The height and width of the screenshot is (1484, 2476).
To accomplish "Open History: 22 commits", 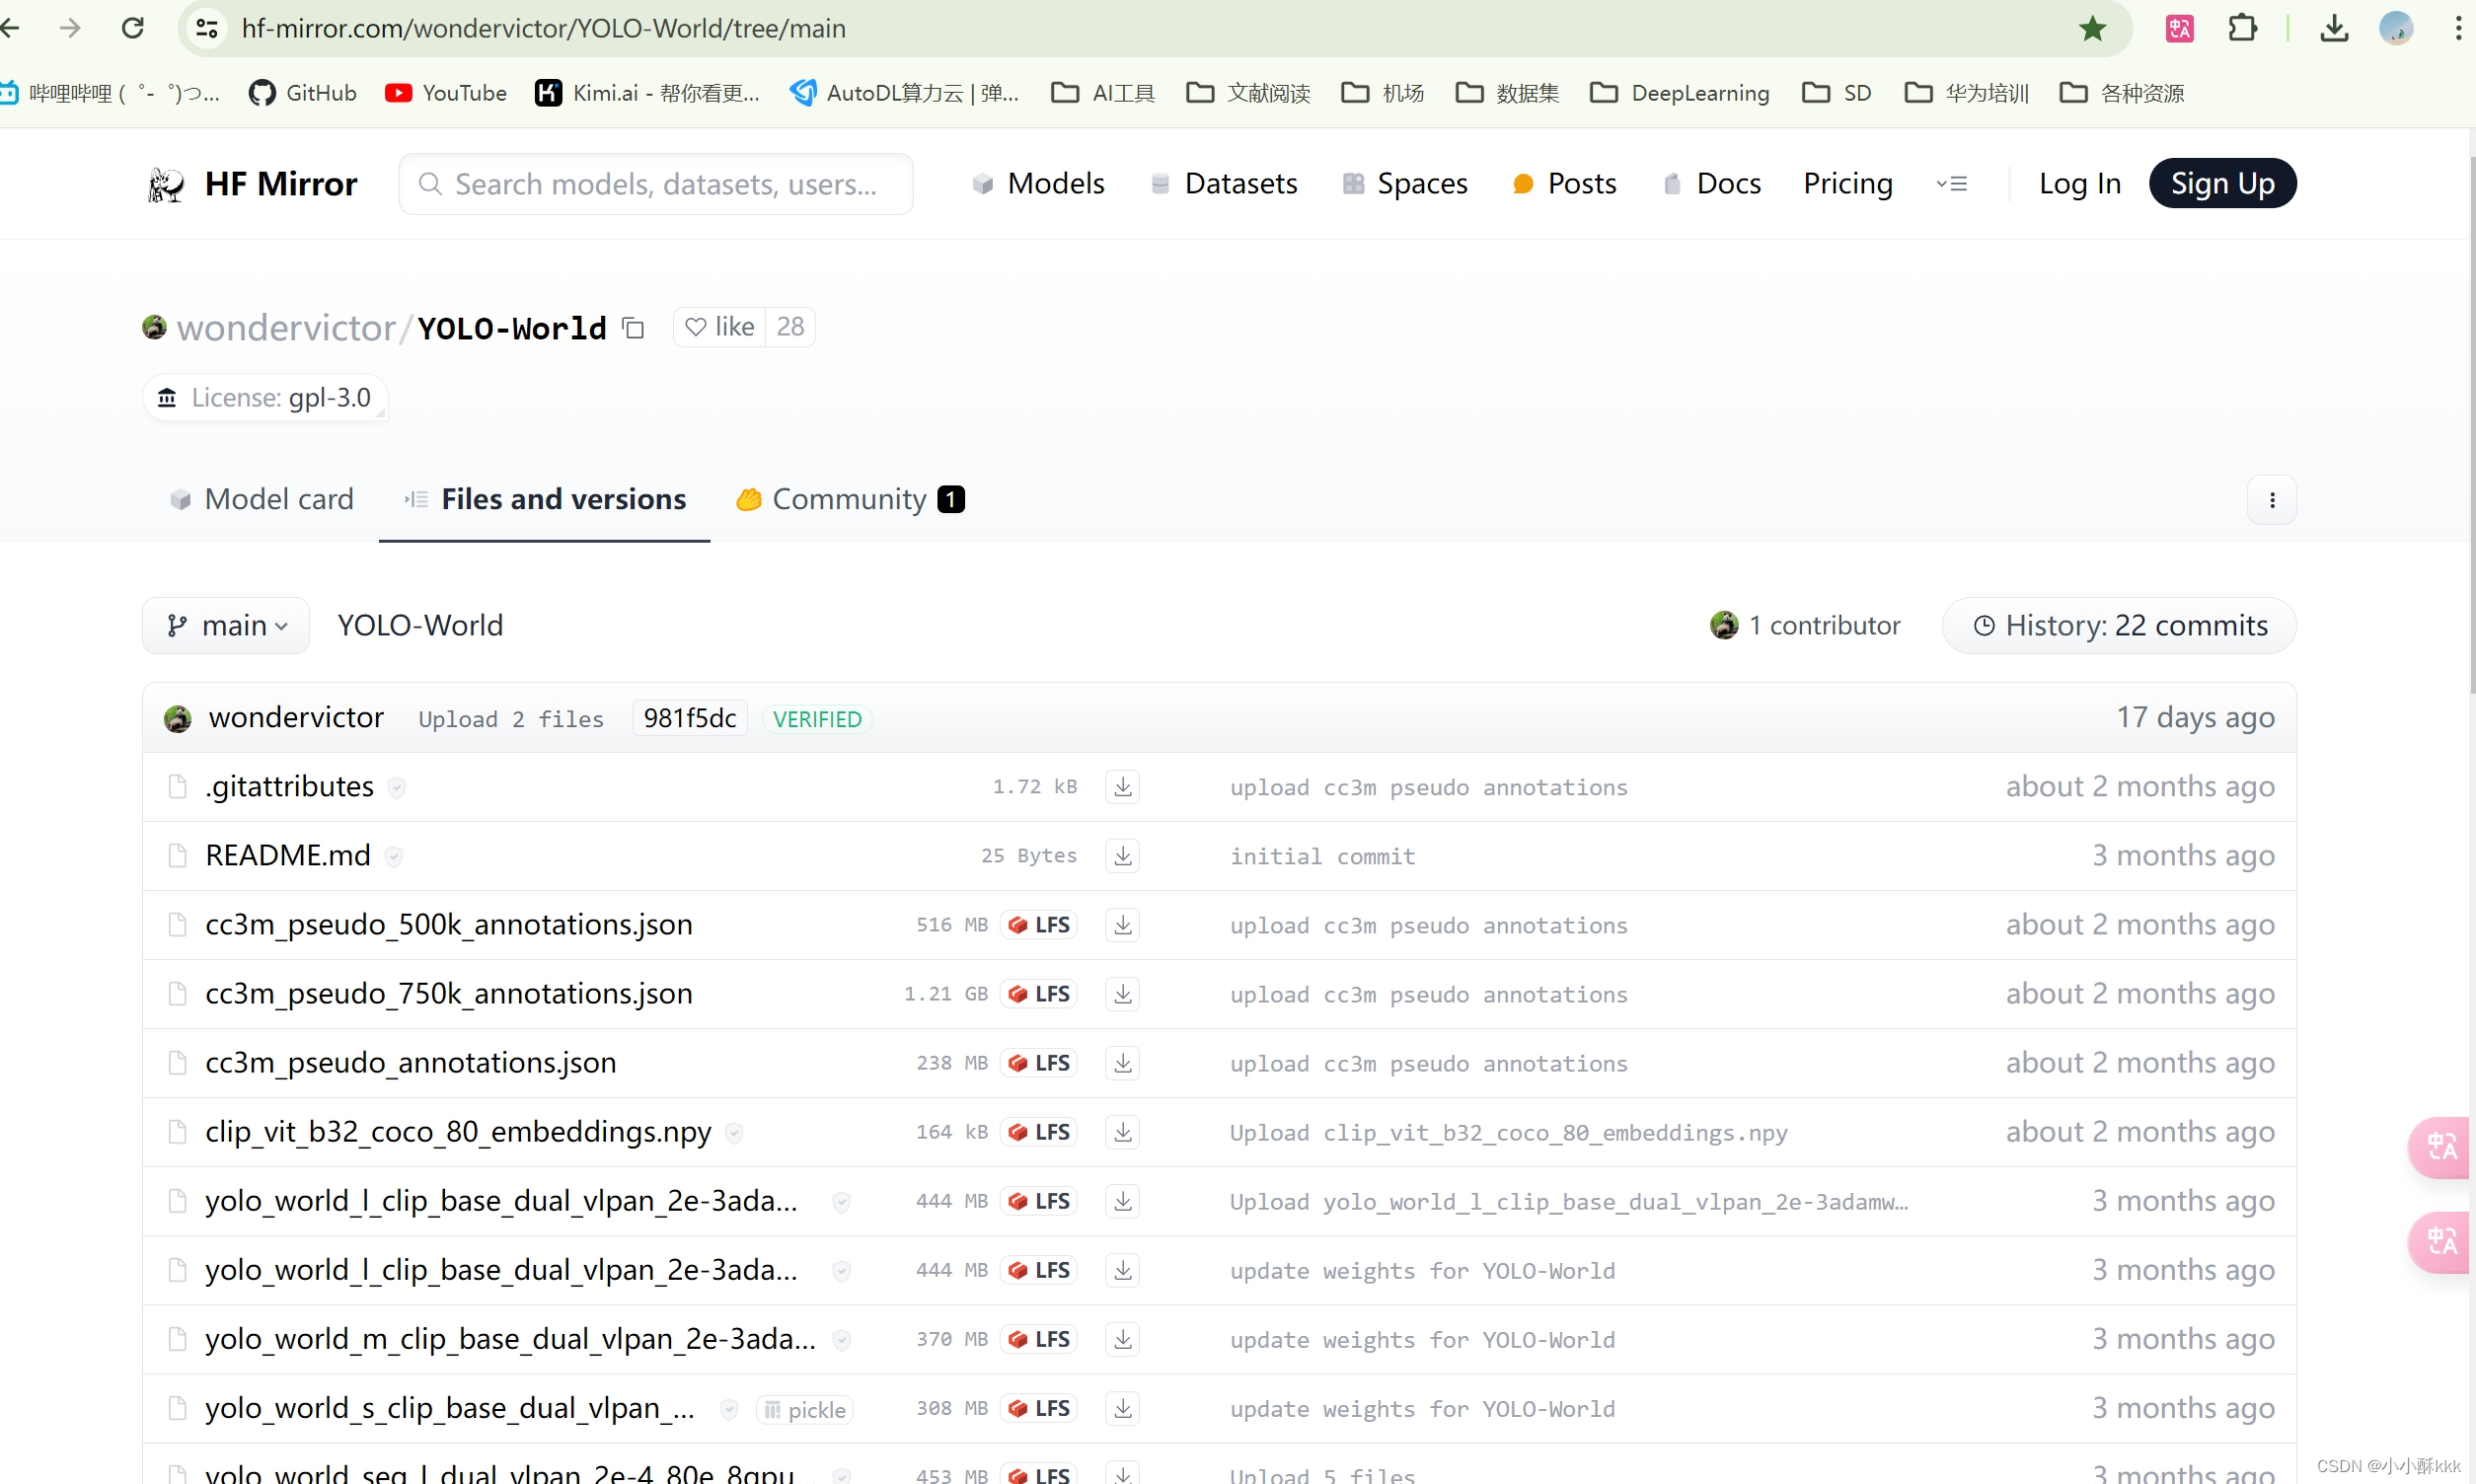I will pyautogui.click(x=2119, y=626).
